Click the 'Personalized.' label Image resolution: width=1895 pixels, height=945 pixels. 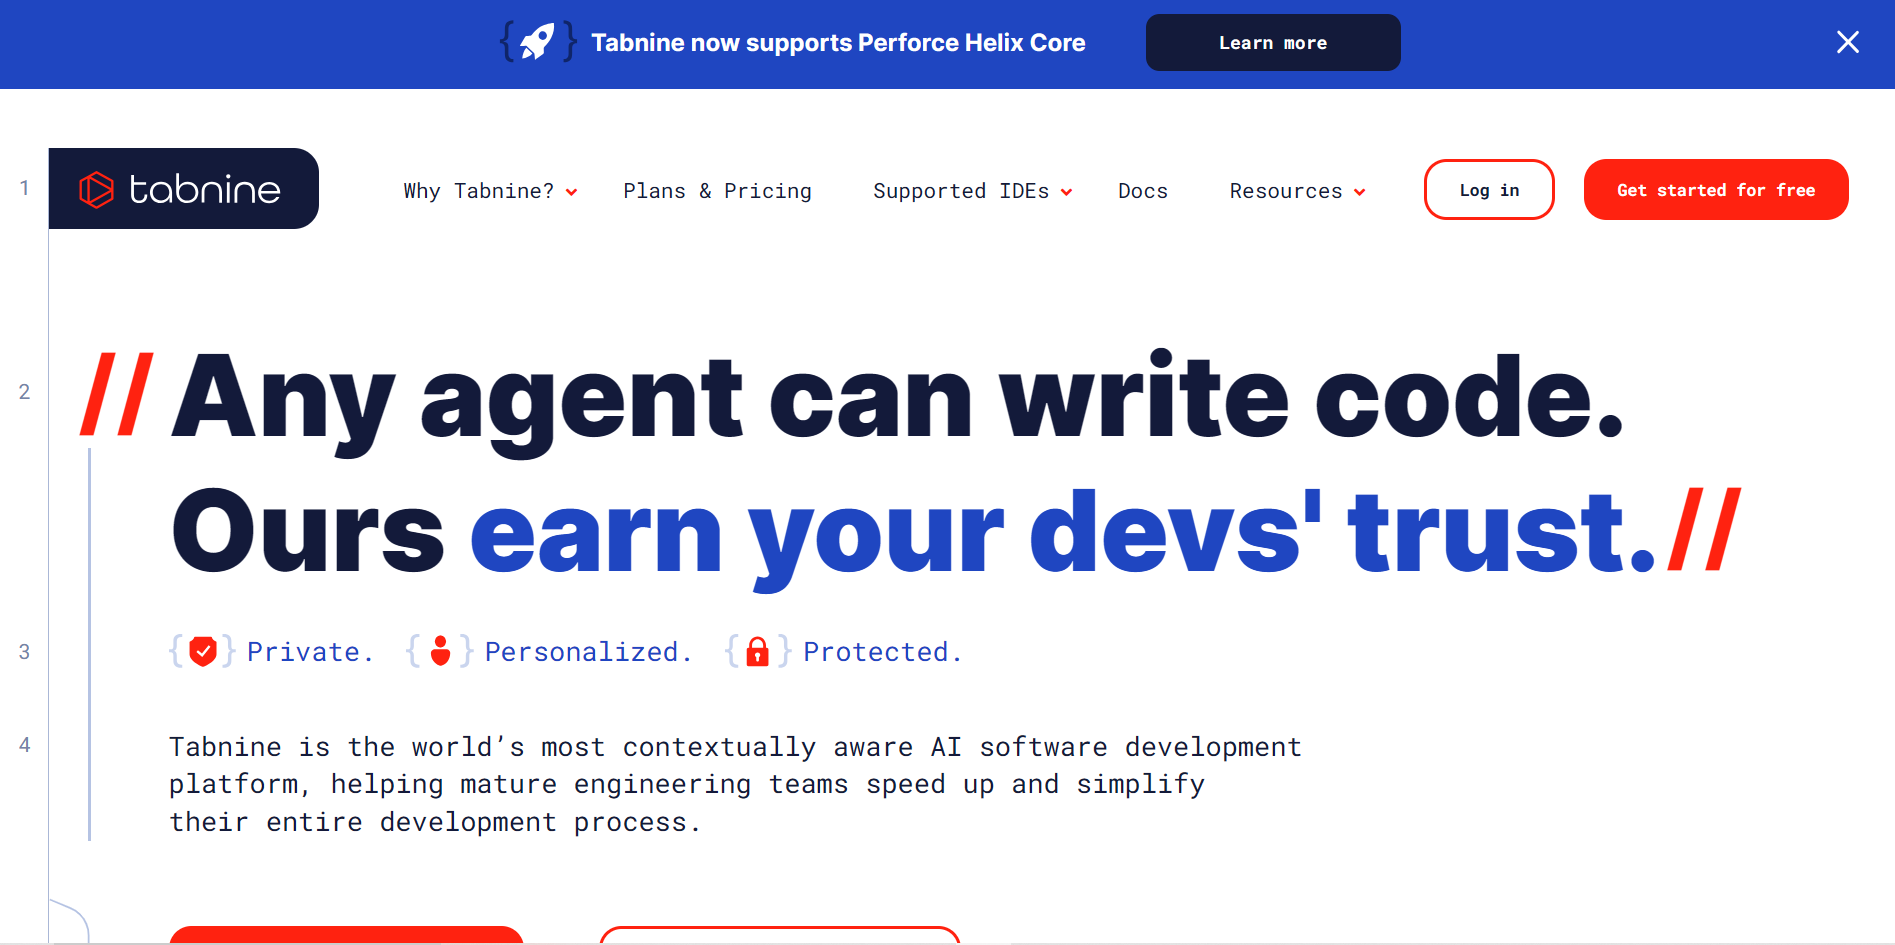pyautogui.click(x=588, y=652)
